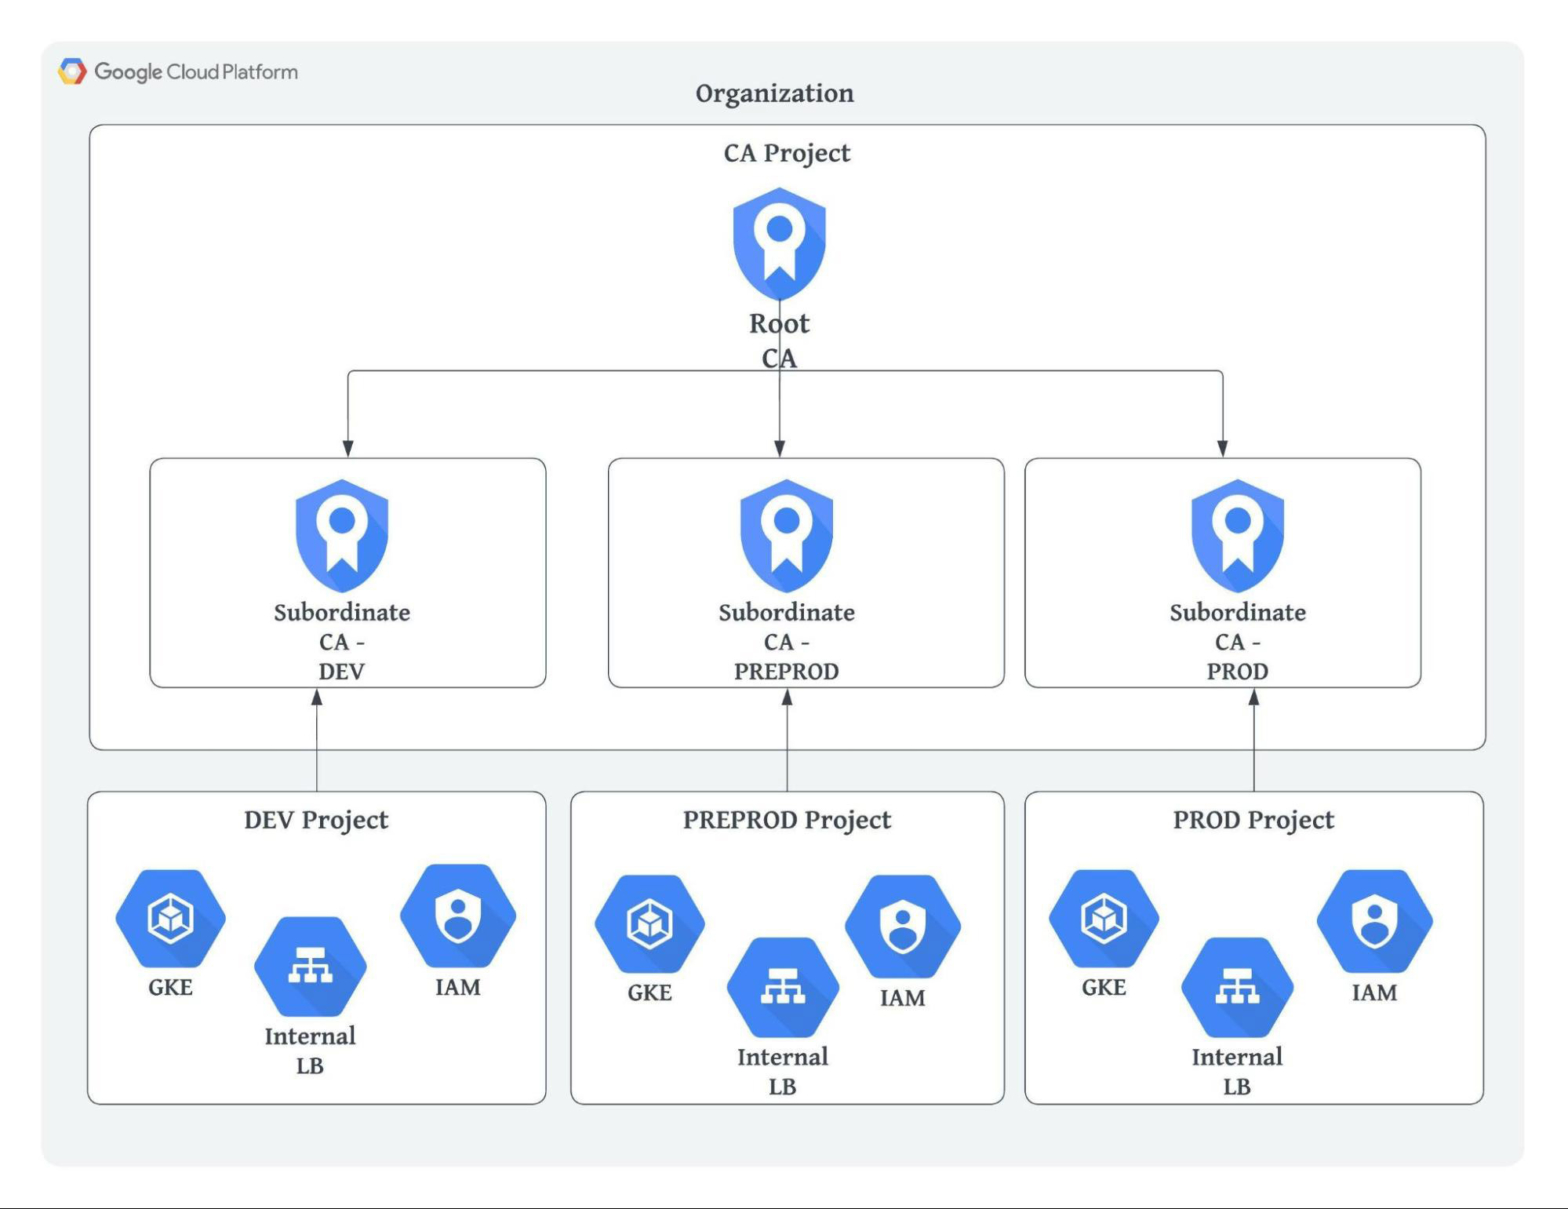1568x1209 pixels.
Task: Click the IAM icon in PREPROD Project
Action: click(x=903, y=926)
